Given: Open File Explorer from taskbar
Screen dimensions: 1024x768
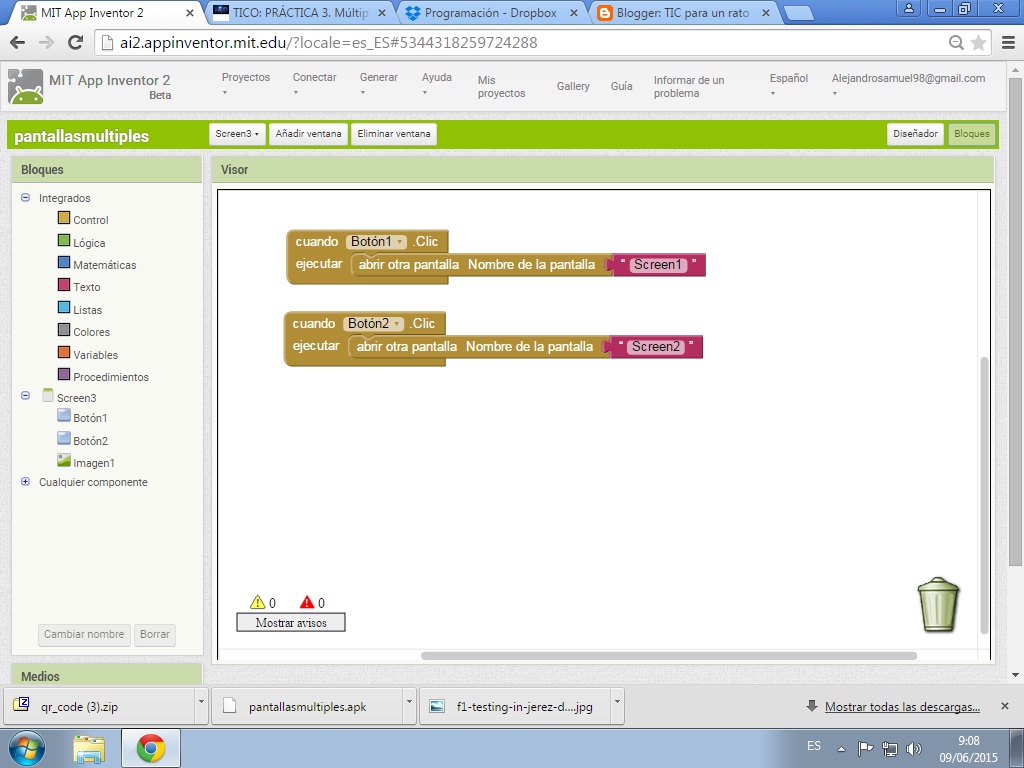Looking at the screenshot, I should [x=89, y=749].
